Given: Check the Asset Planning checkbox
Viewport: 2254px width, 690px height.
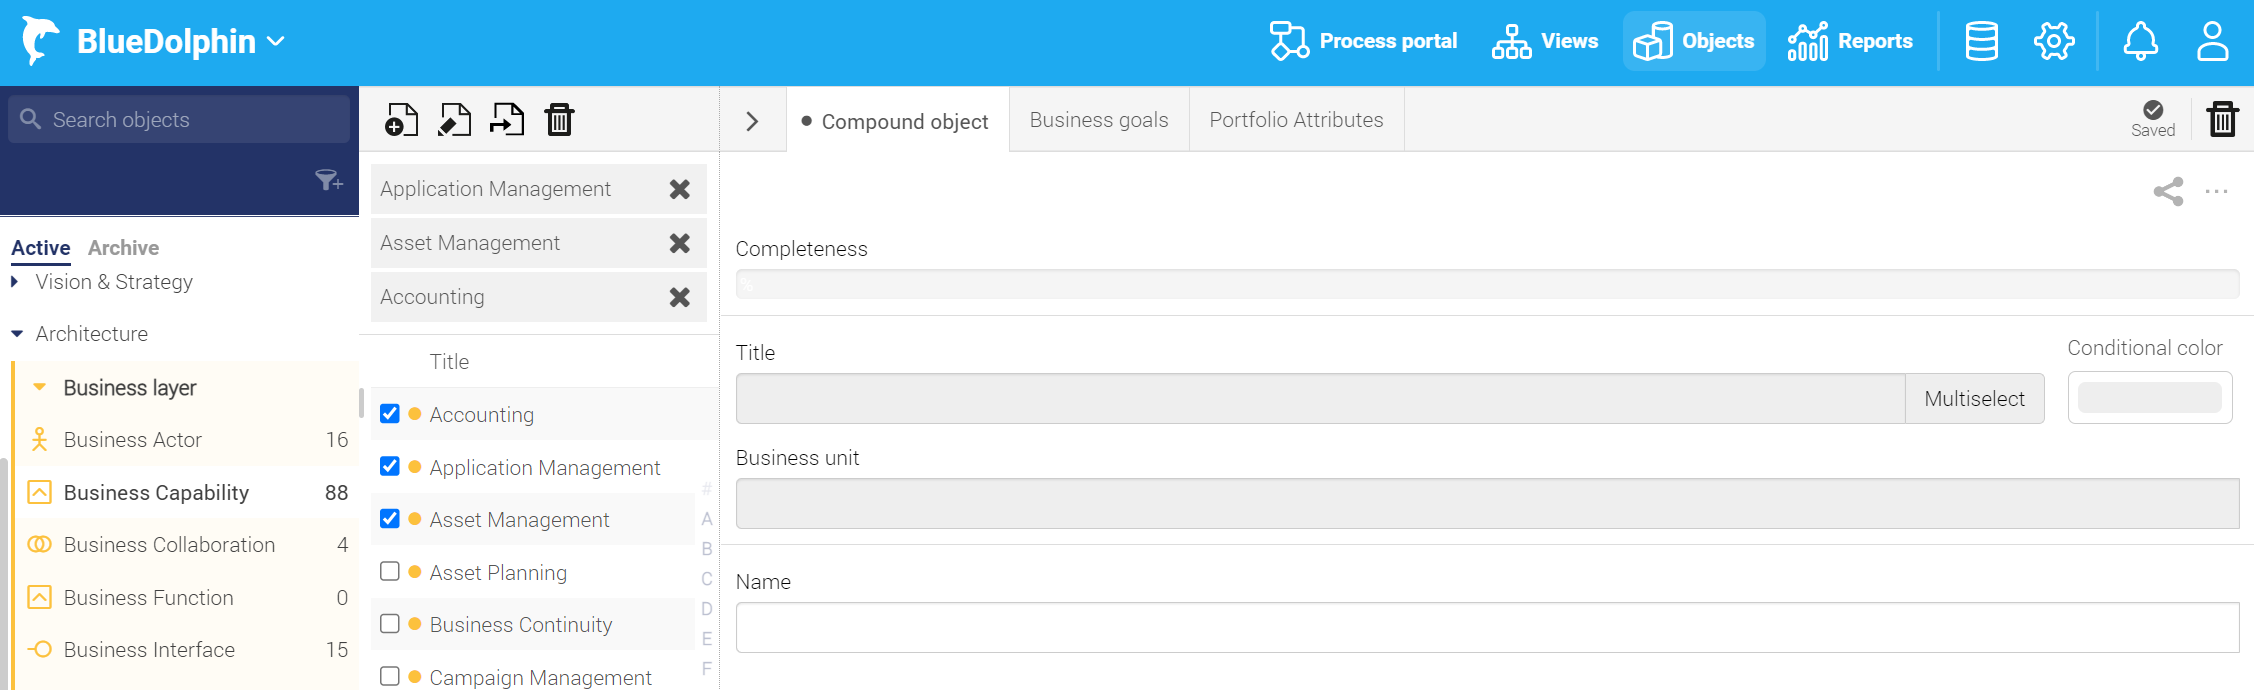Looking at the screenshot, I should tap(390, 571).
